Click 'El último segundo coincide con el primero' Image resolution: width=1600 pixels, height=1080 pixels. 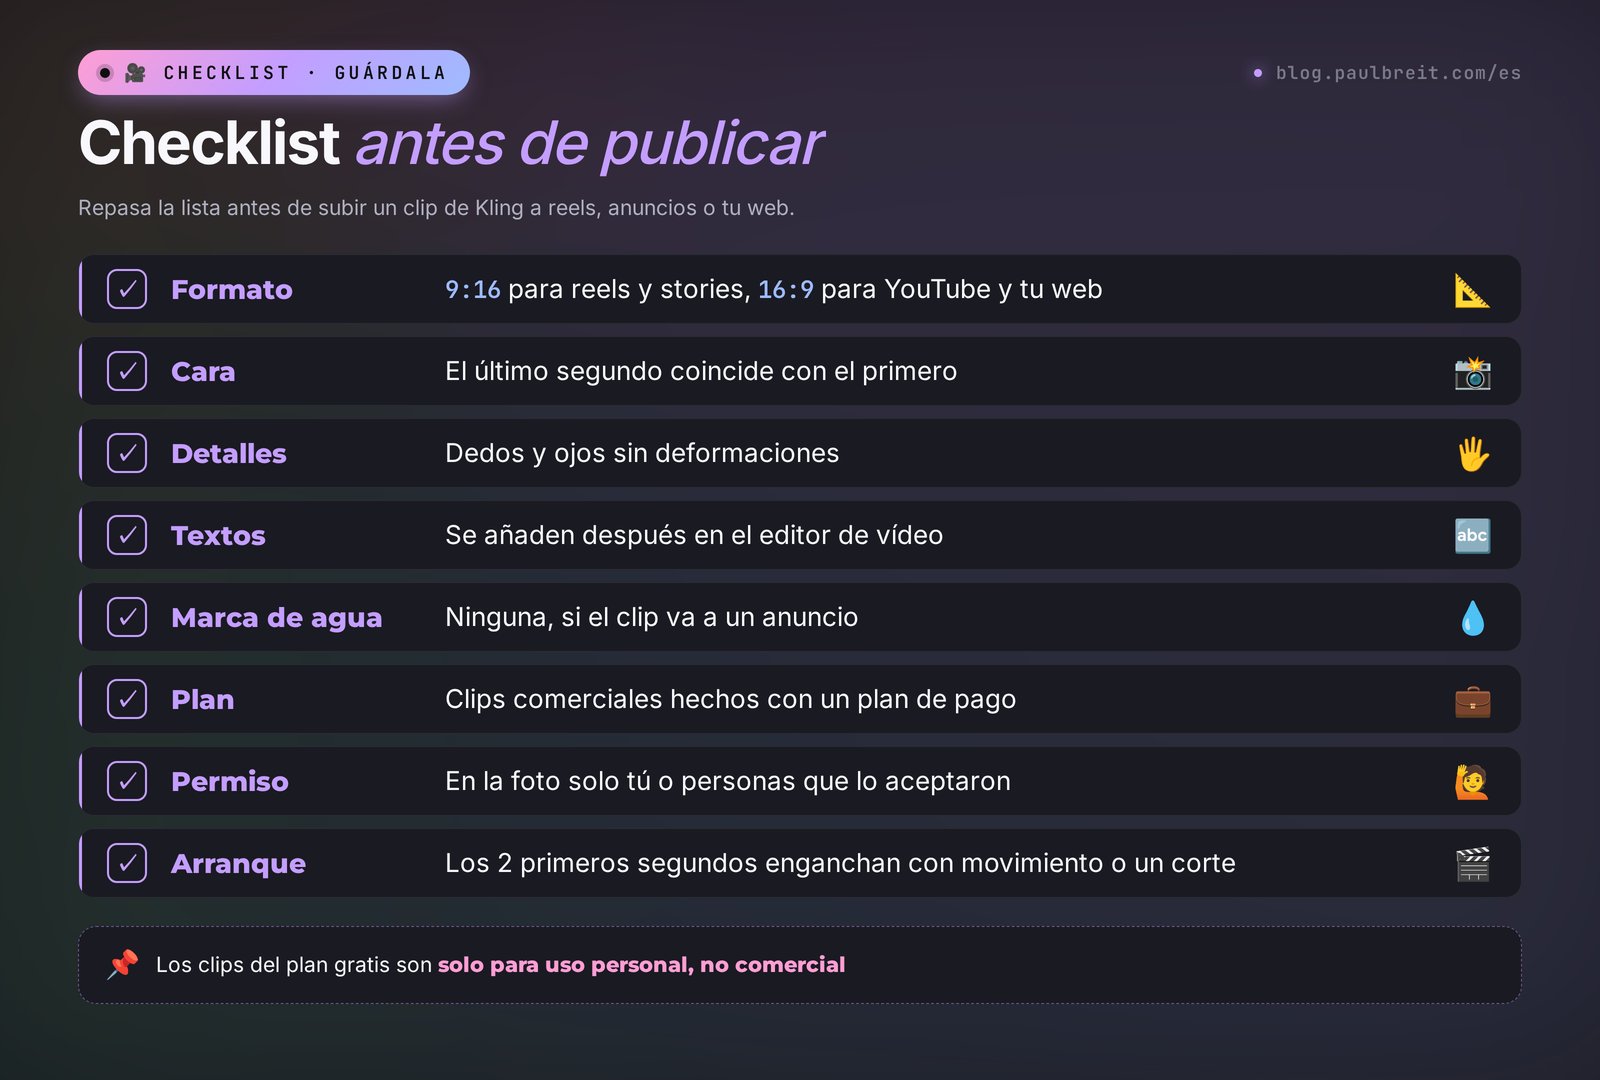701,371
